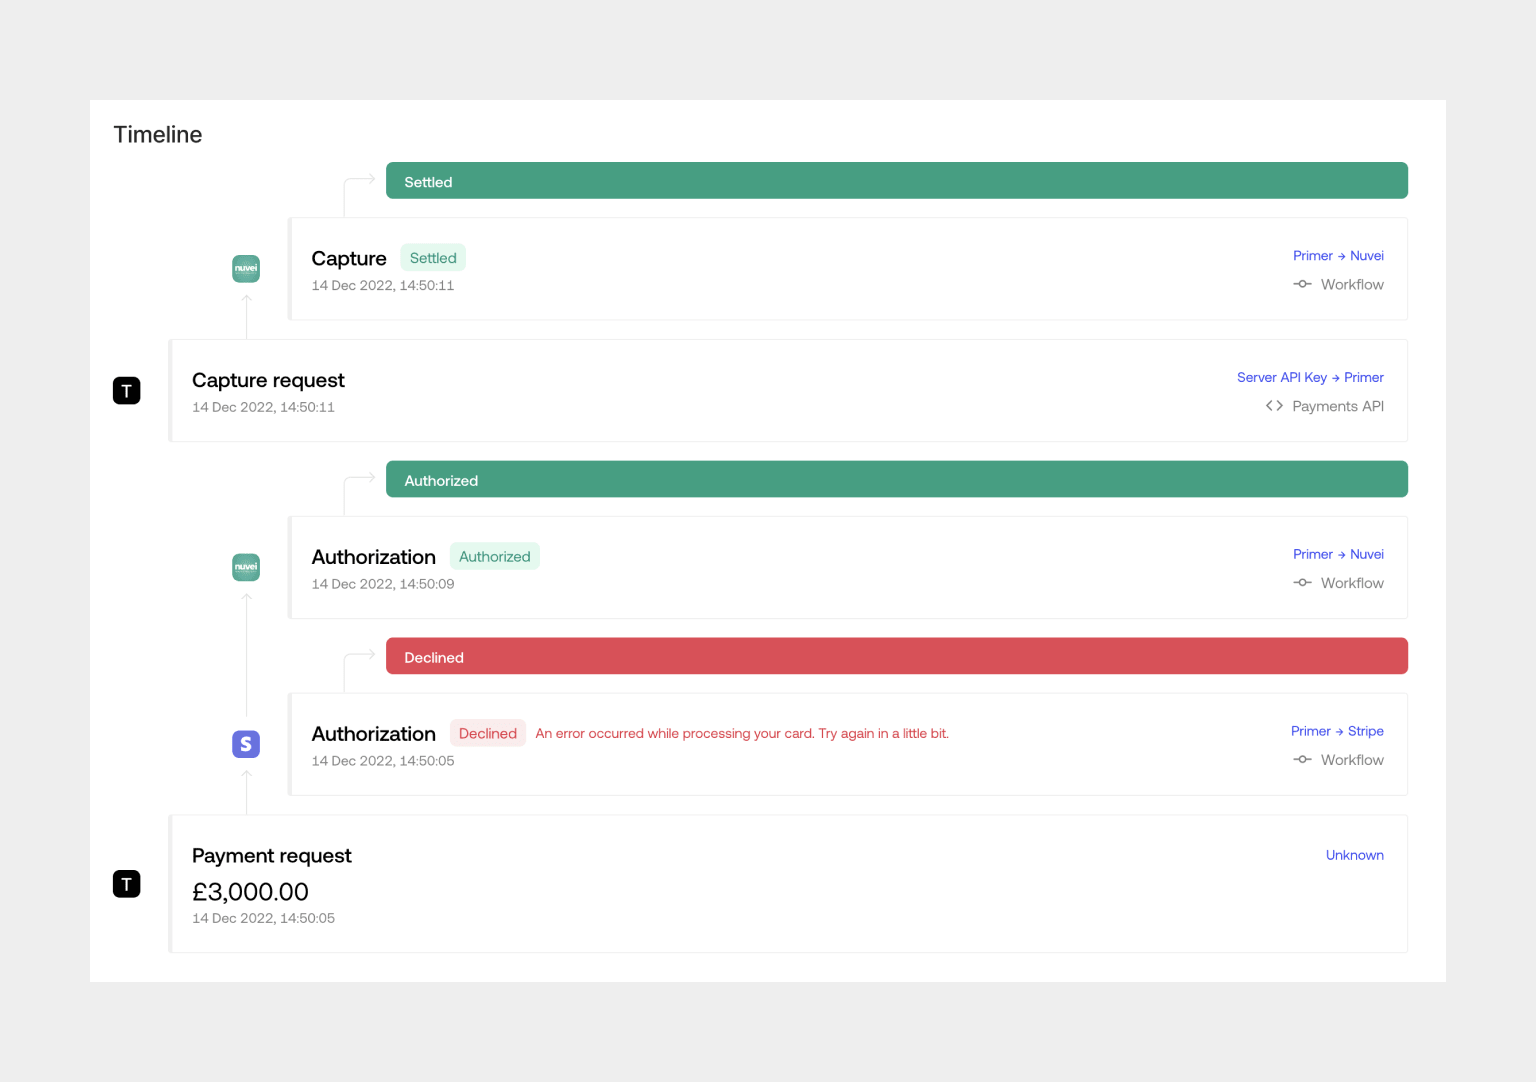Click the Authorization heading with the Declined badge

[x=374, y=734]
